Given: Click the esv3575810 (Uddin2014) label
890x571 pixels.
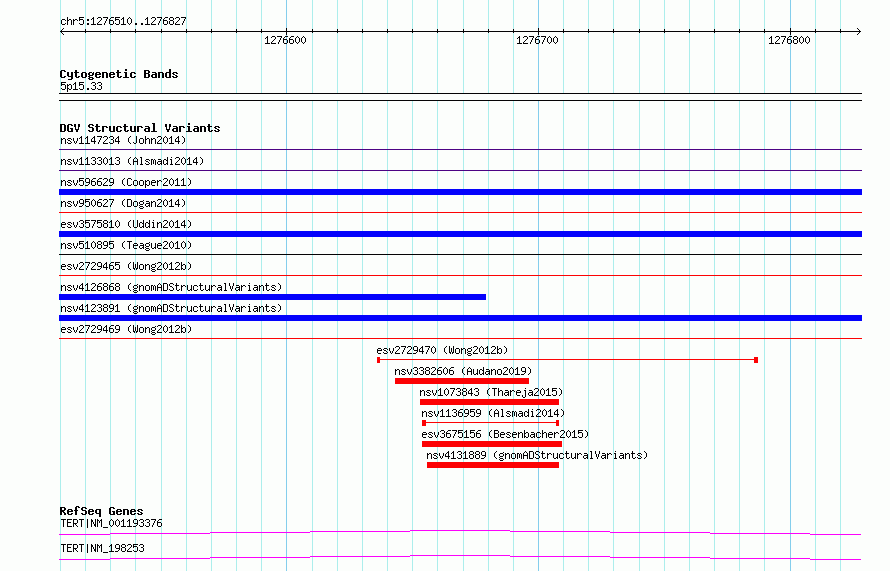Looking at the screenshot, I should pyautogui.click(x=126, y=224).
